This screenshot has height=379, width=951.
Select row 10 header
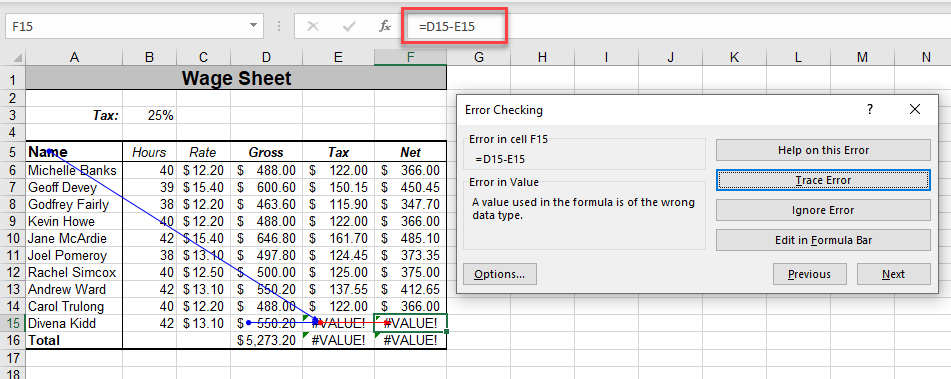(x=13, y=238)
